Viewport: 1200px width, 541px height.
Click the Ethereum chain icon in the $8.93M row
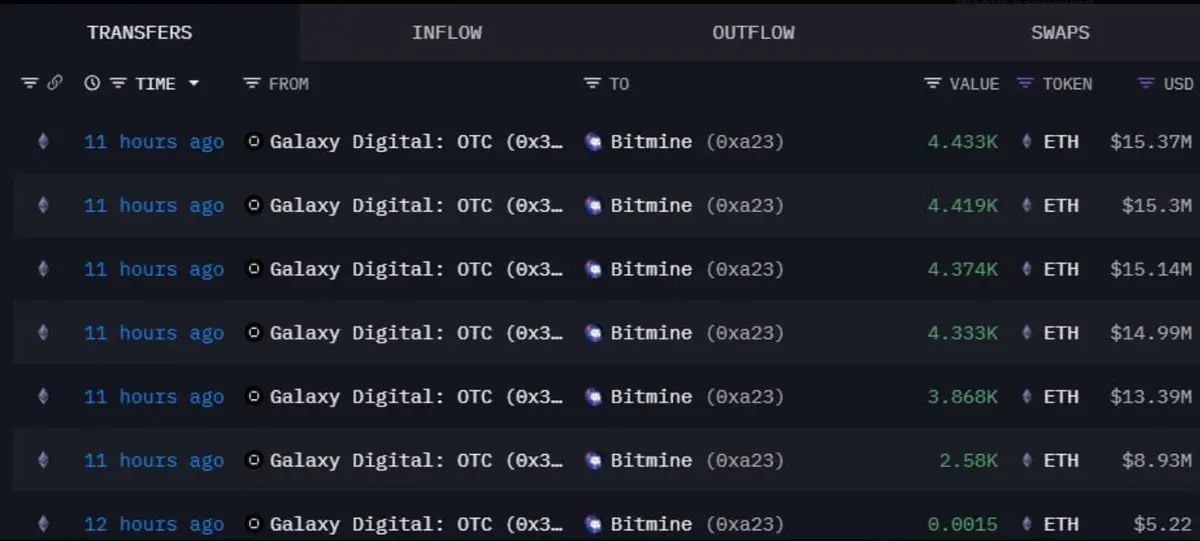[42, 460]
